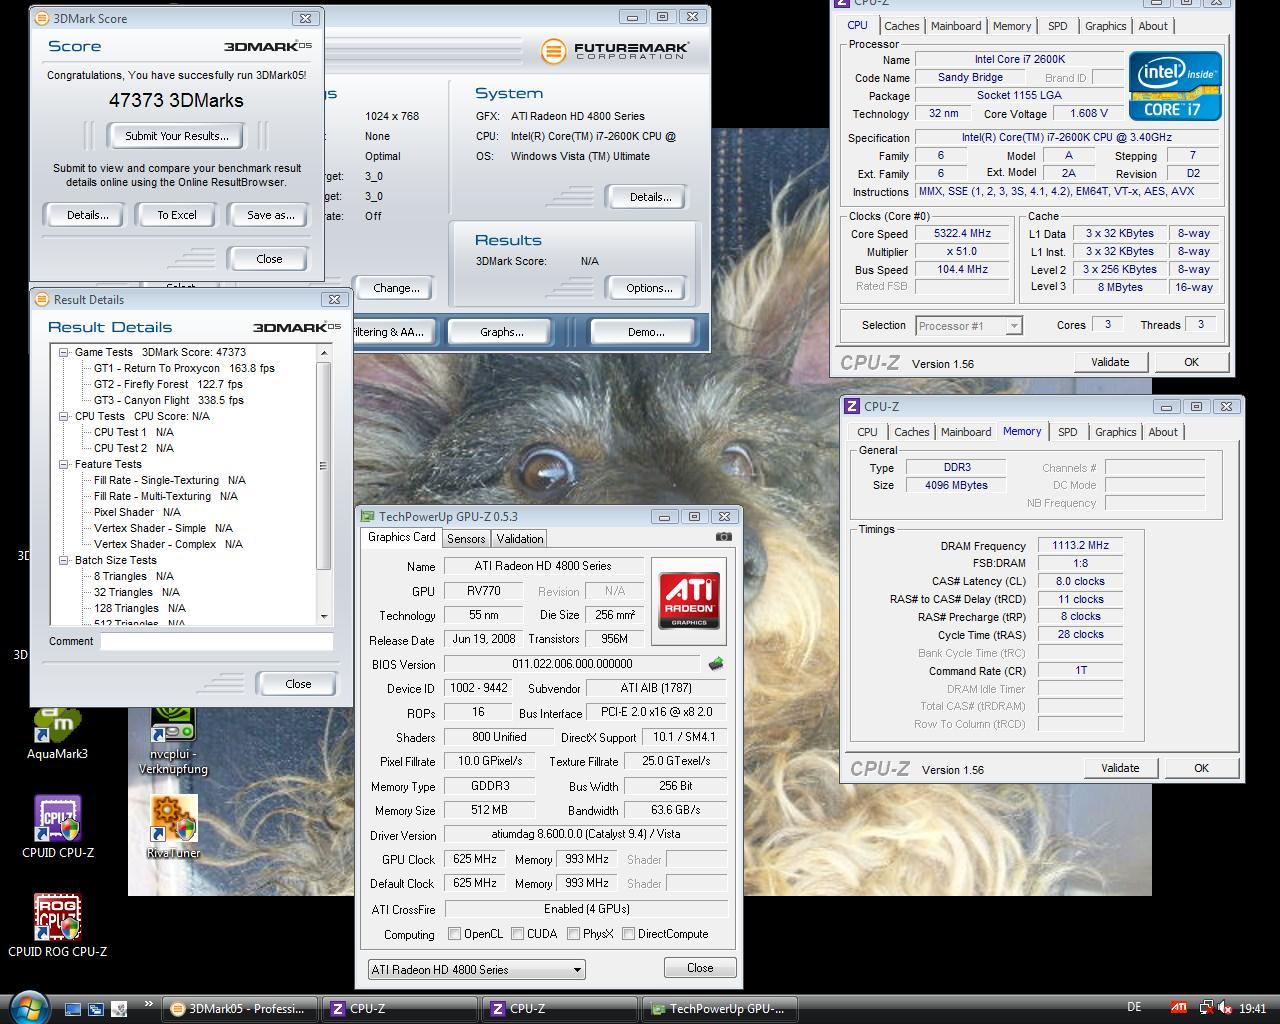Select GT3 - Canyon Flight result row
The height and width of the screenshot is (1024, 1280).
[168, 400]
